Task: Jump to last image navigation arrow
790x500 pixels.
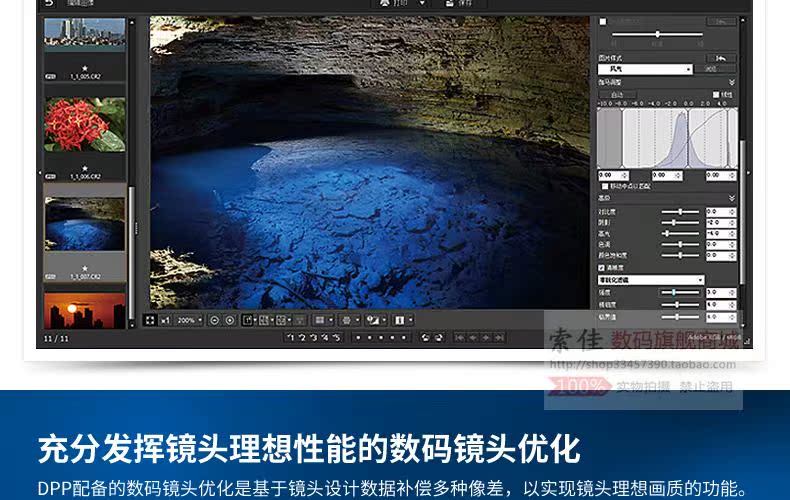Action: (x=499, y=338)
